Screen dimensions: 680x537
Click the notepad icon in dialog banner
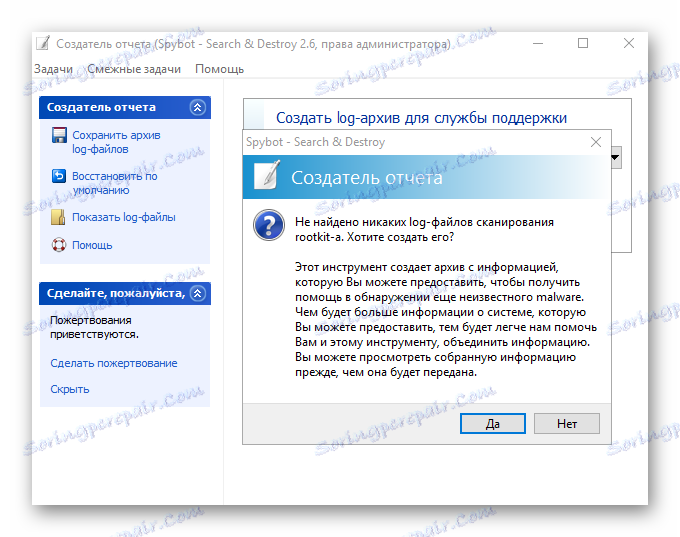(267, 176)
